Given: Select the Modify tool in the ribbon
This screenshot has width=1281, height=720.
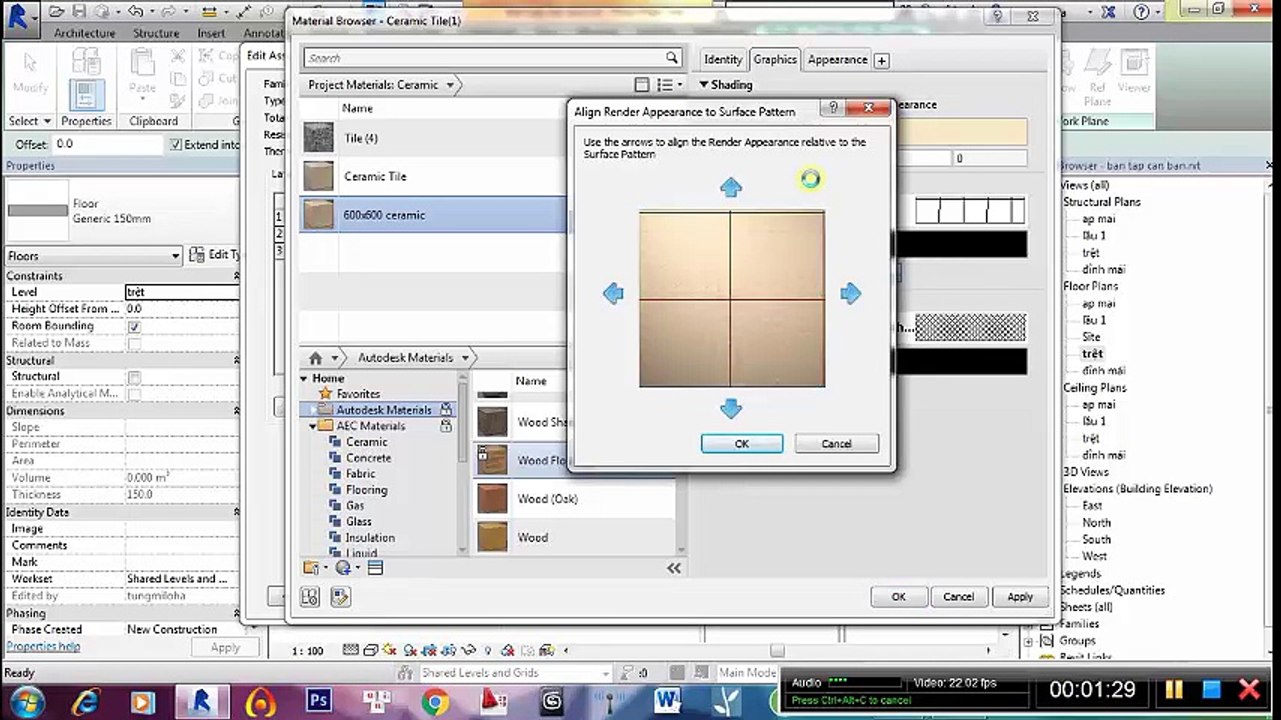Looking at the screenshot, I should 30,75.
